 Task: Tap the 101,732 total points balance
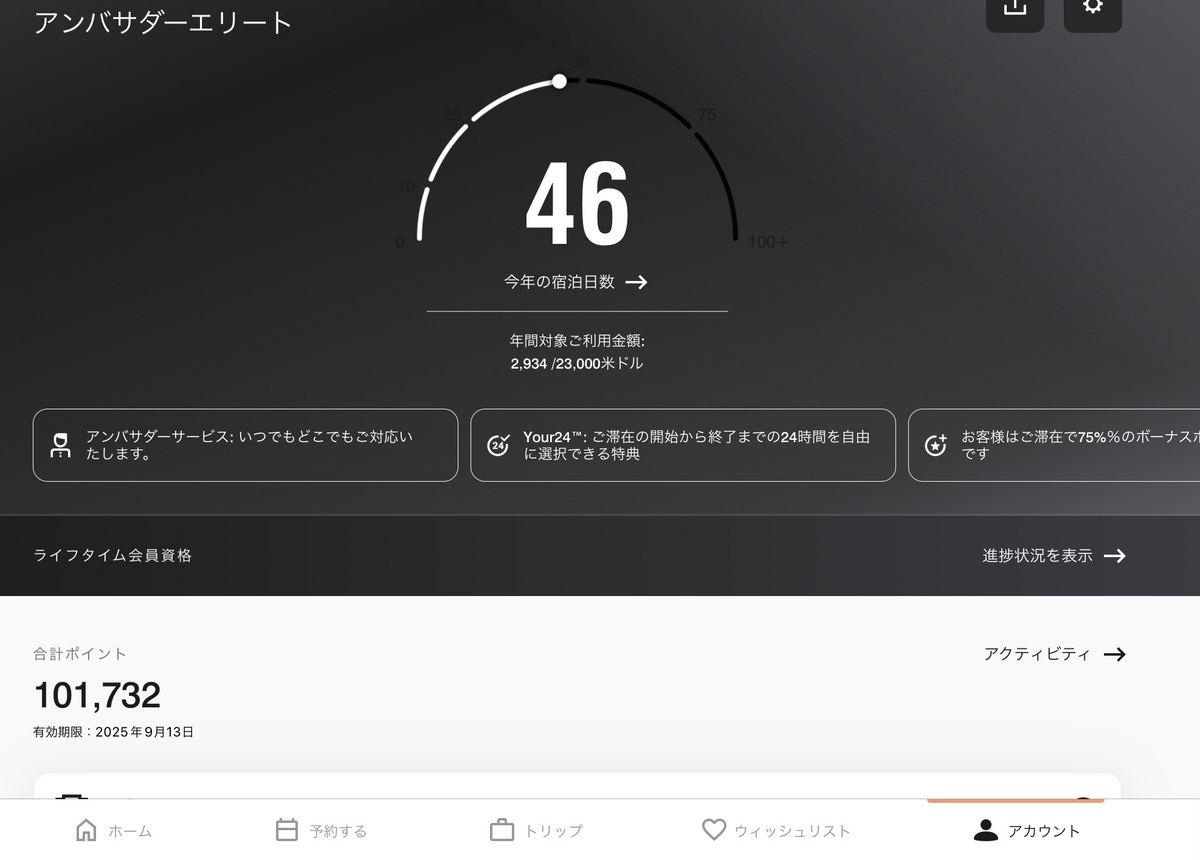point(97,695)
